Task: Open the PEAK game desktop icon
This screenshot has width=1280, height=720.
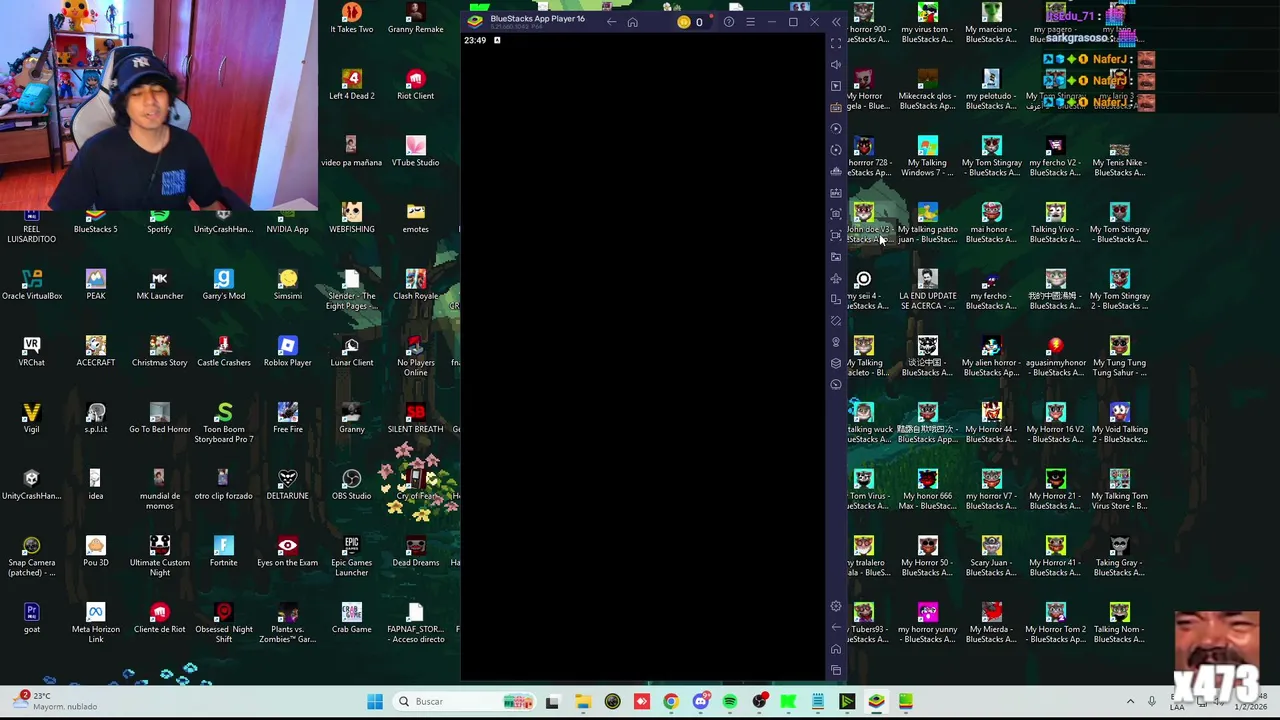Action: coord(96,285)
